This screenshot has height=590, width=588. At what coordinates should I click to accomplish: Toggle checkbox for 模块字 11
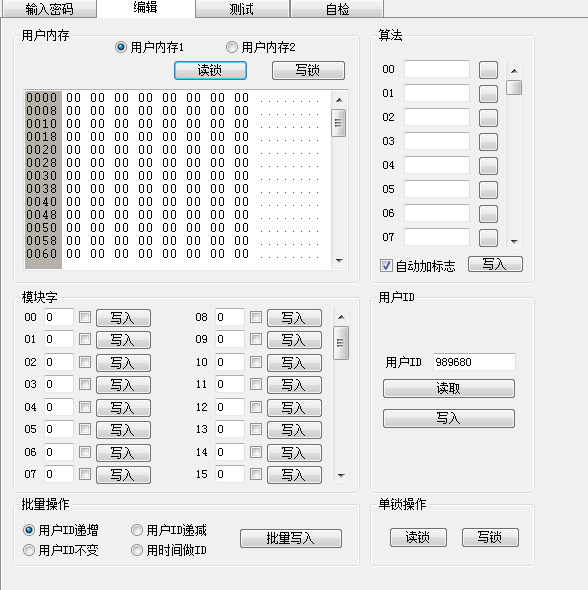click(256, 384)
